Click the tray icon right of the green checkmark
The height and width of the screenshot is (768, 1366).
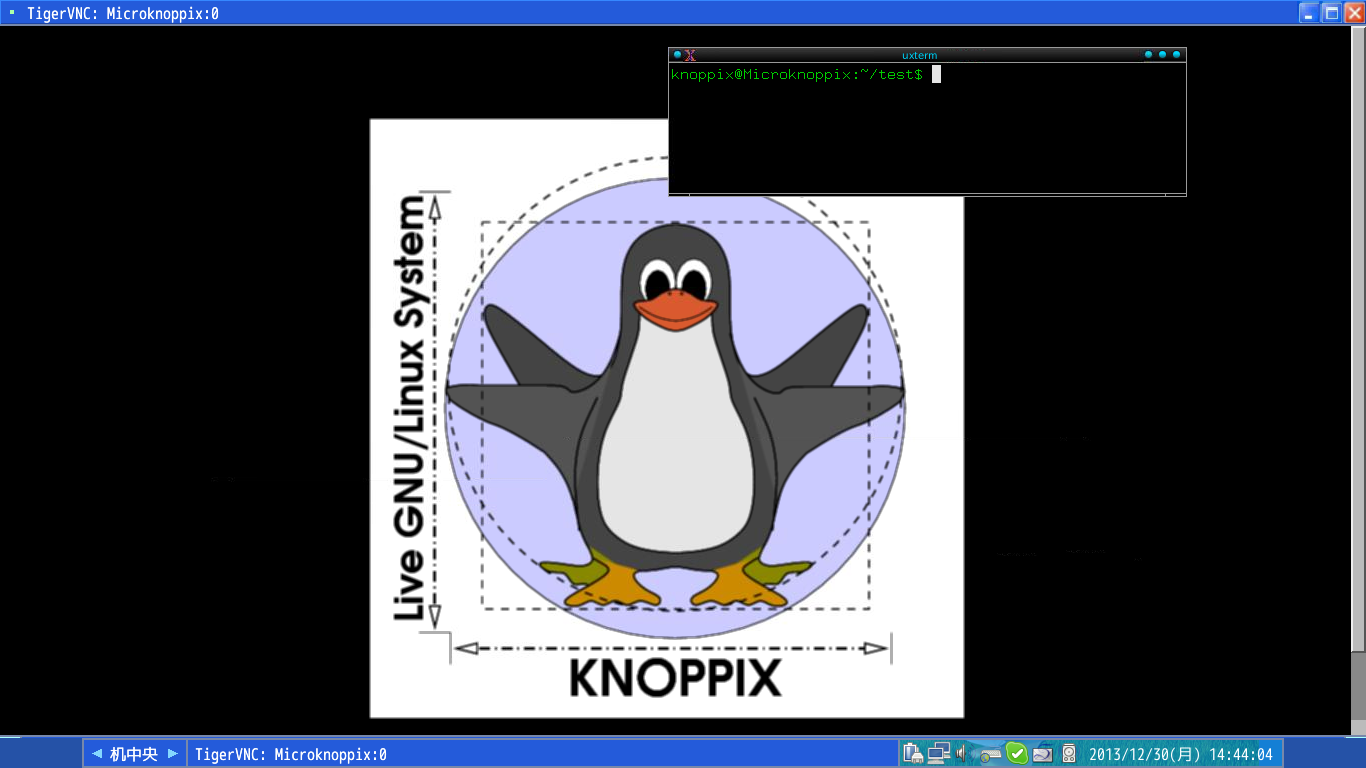click(x=1043, y=754)
